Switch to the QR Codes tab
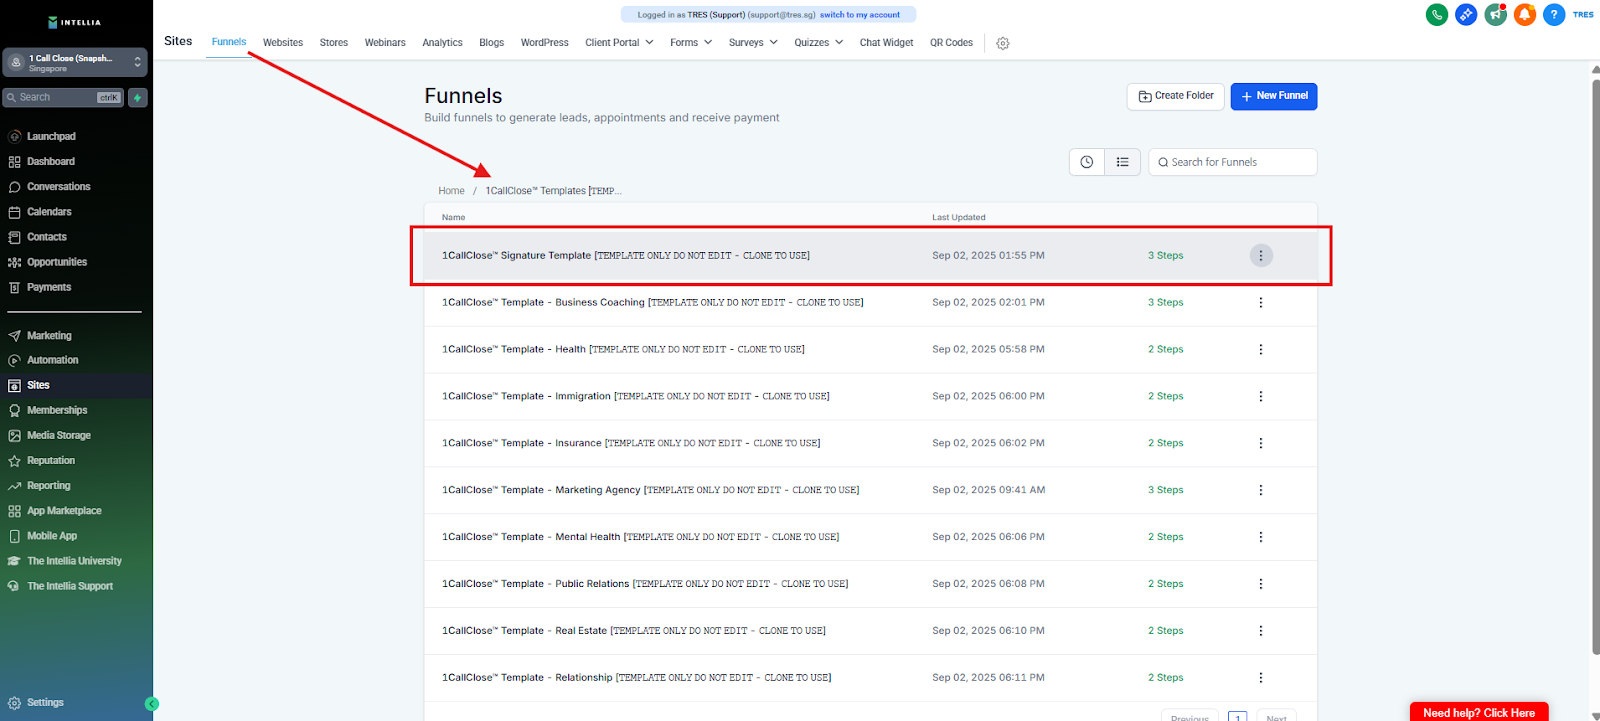The image size is (1600, 721). point(952,43)
